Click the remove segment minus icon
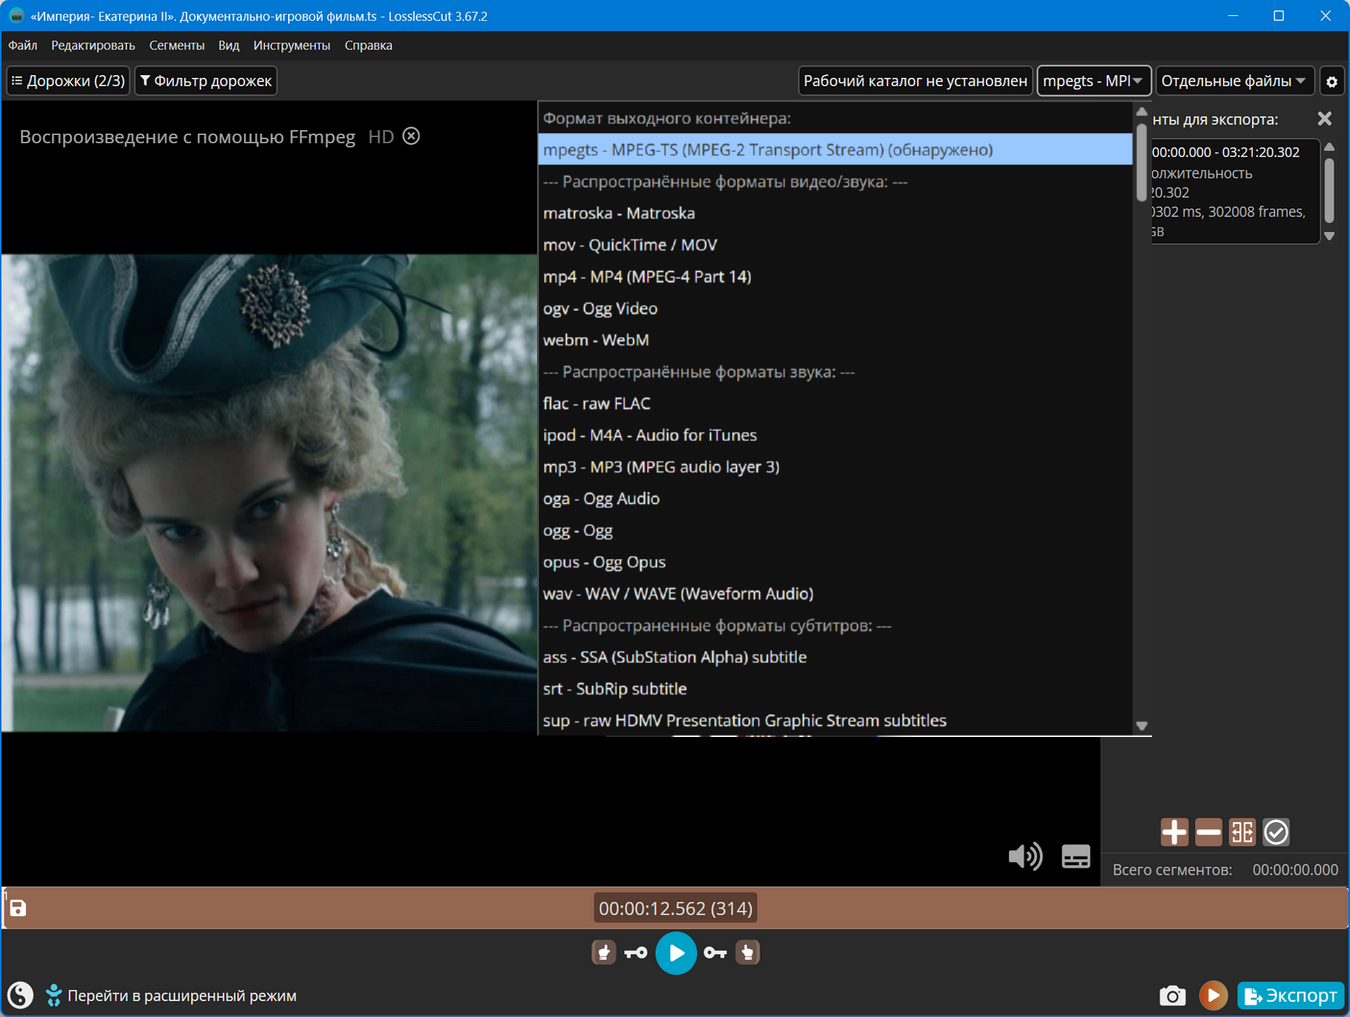The height and width of the screenshot is (1017, 1350). (x=1208, y=832)
